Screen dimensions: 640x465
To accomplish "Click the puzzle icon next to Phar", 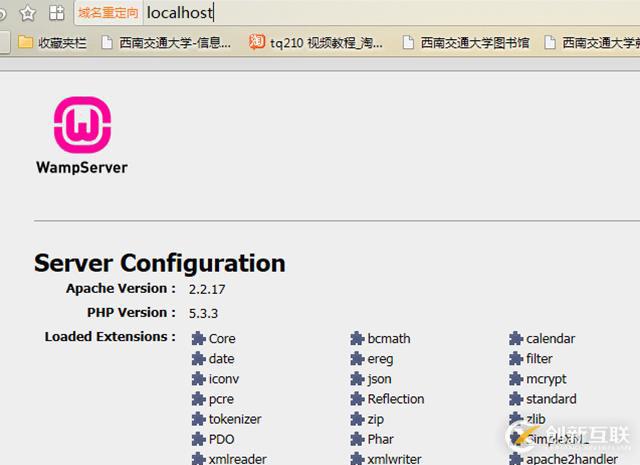I will [357, 439].
